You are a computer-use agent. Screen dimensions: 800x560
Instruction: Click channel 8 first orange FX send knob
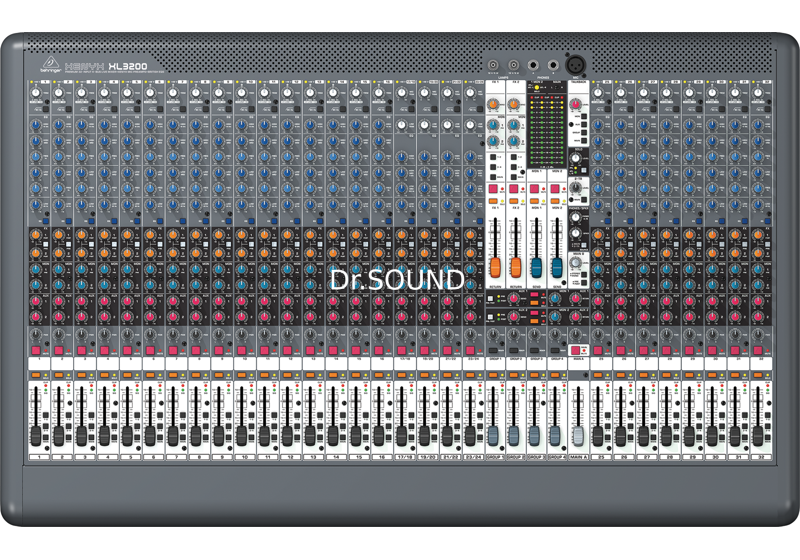196,235
